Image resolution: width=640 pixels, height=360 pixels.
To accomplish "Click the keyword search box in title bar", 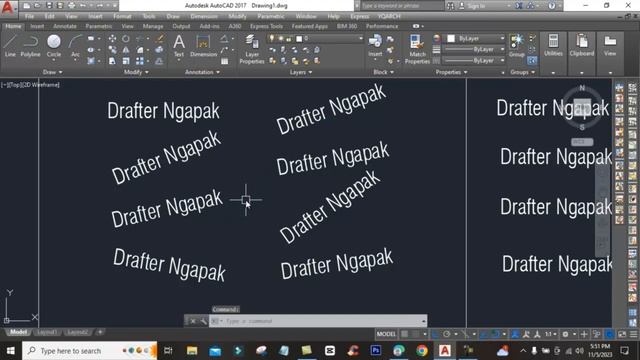I will click(401, 6).
